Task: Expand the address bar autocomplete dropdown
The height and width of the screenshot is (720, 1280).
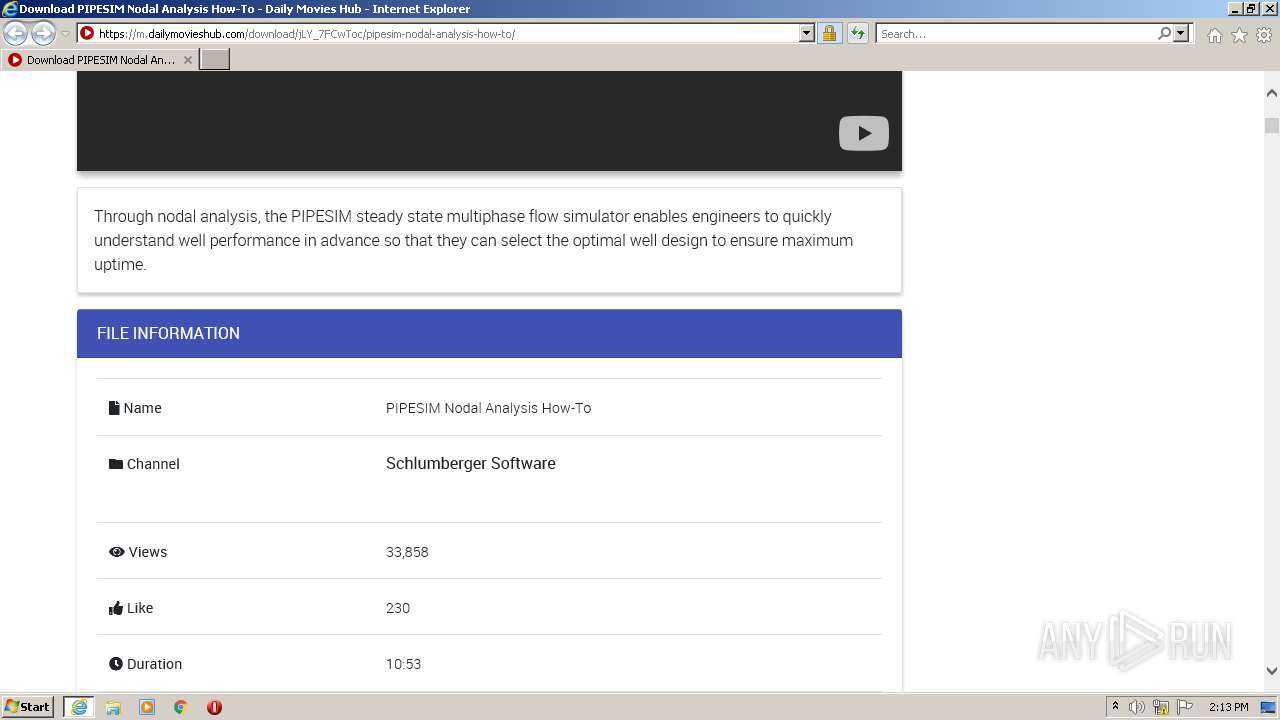Action: tap(807, 33)
